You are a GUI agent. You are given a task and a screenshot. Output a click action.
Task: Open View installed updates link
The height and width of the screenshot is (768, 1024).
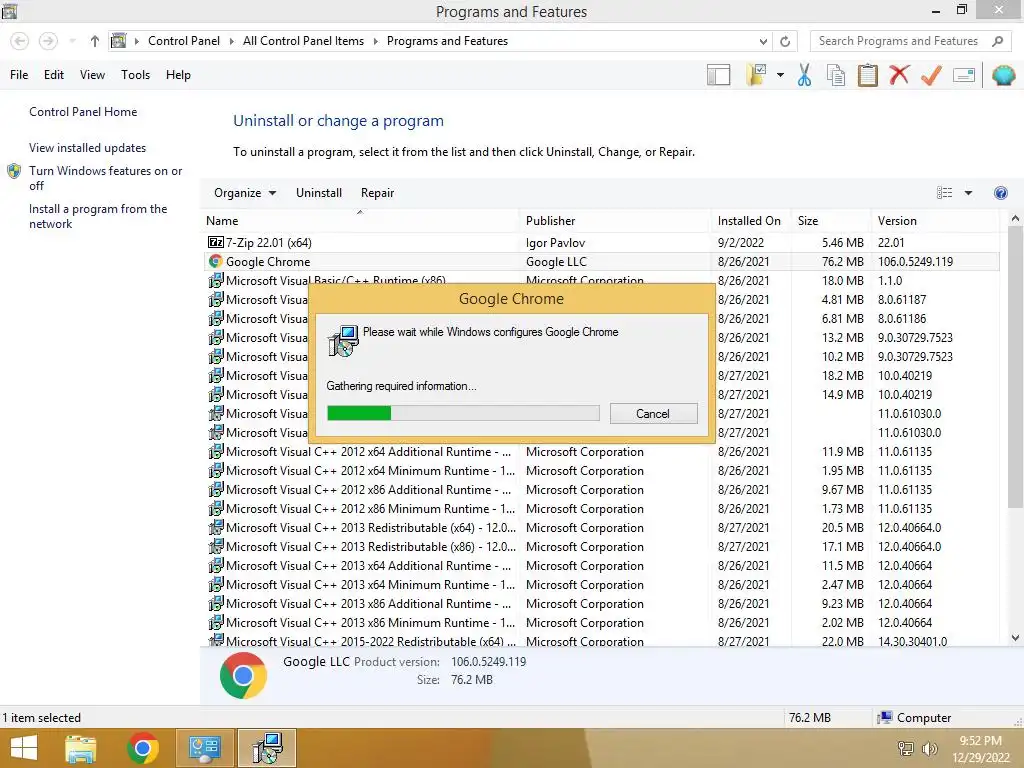pyautogui.click(x=88, y=148)
